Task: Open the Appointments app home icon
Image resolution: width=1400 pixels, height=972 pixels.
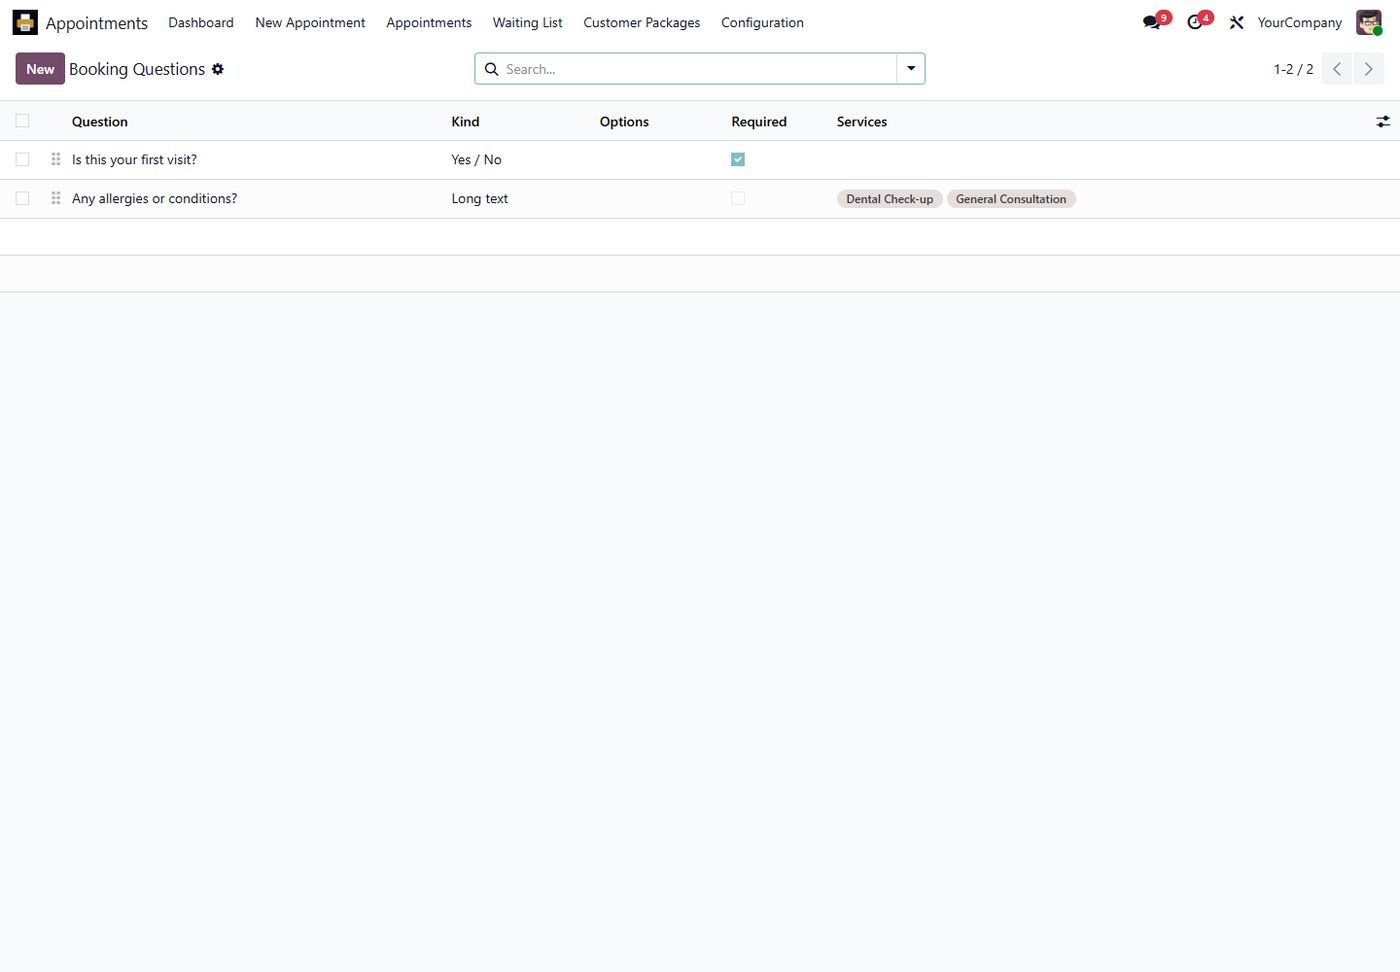Action: click(25, 22)
